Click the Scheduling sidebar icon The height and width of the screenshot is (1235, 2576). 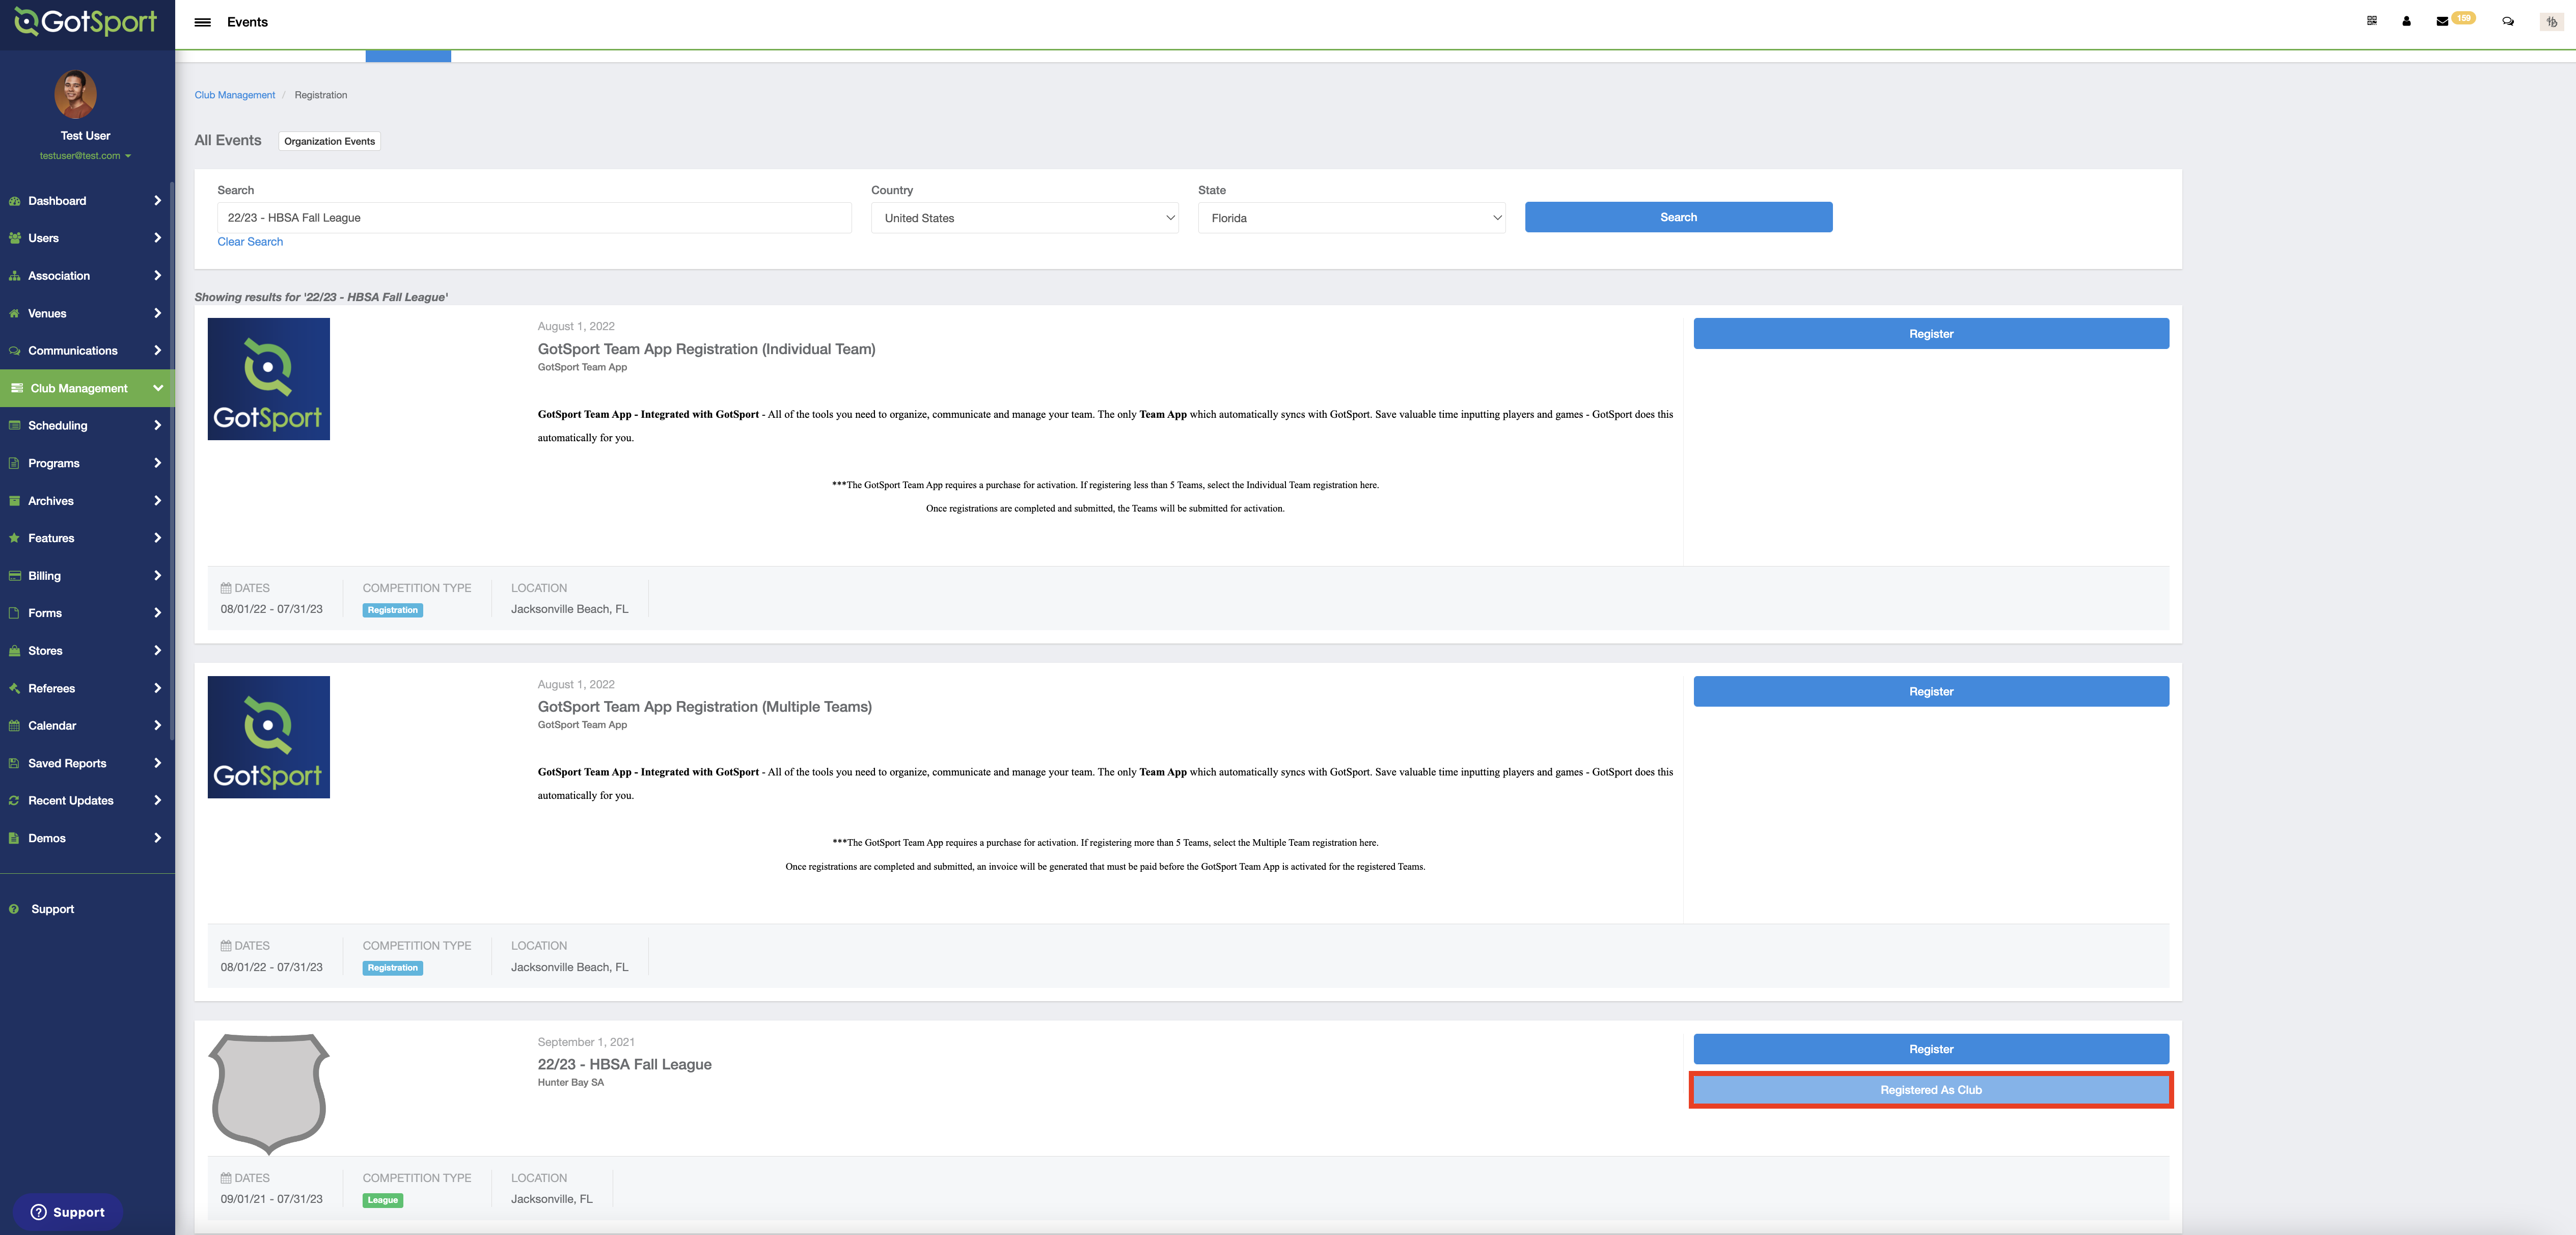(14, 426)
